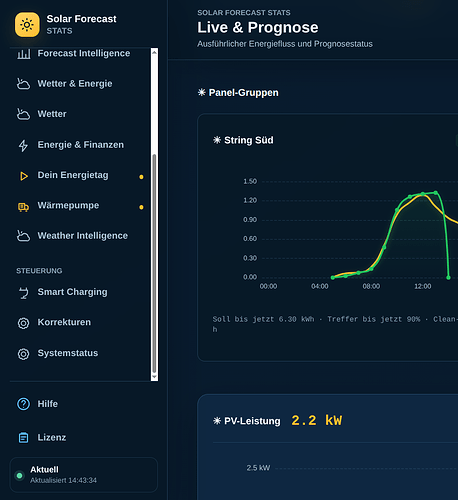Click the Korrekturen gear icon
The height and width of the screenshot is (500, 458).
[23, 323]
